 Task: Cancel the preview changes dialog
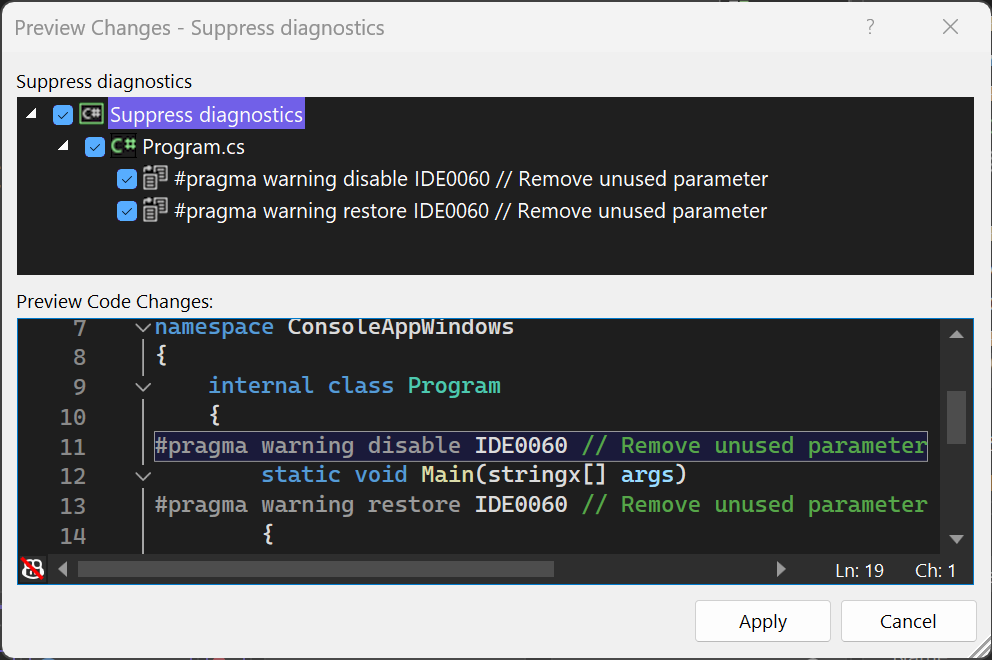click(908, 621)
